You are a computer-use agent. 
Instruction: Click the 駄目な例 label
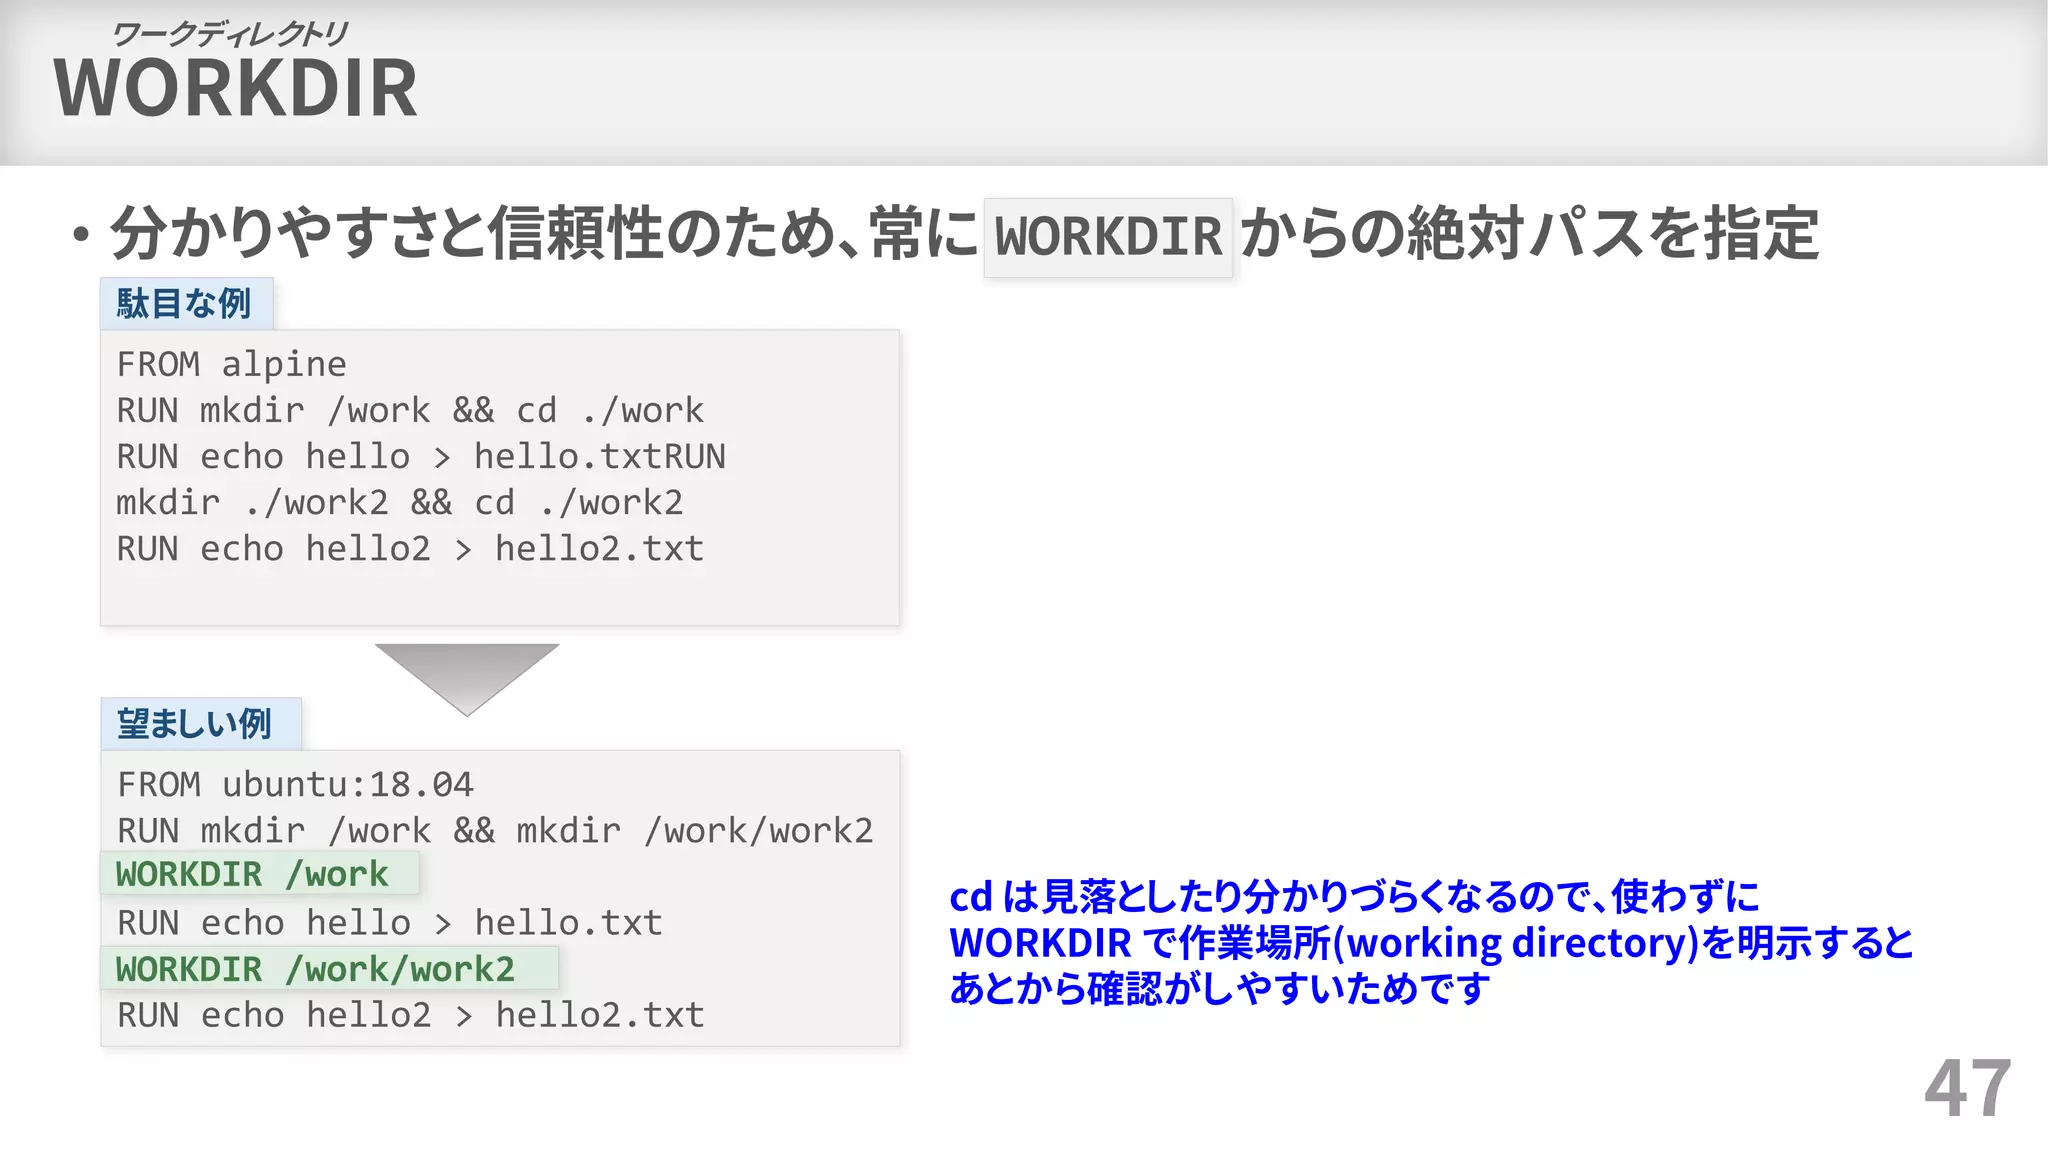tap(185, 303)
